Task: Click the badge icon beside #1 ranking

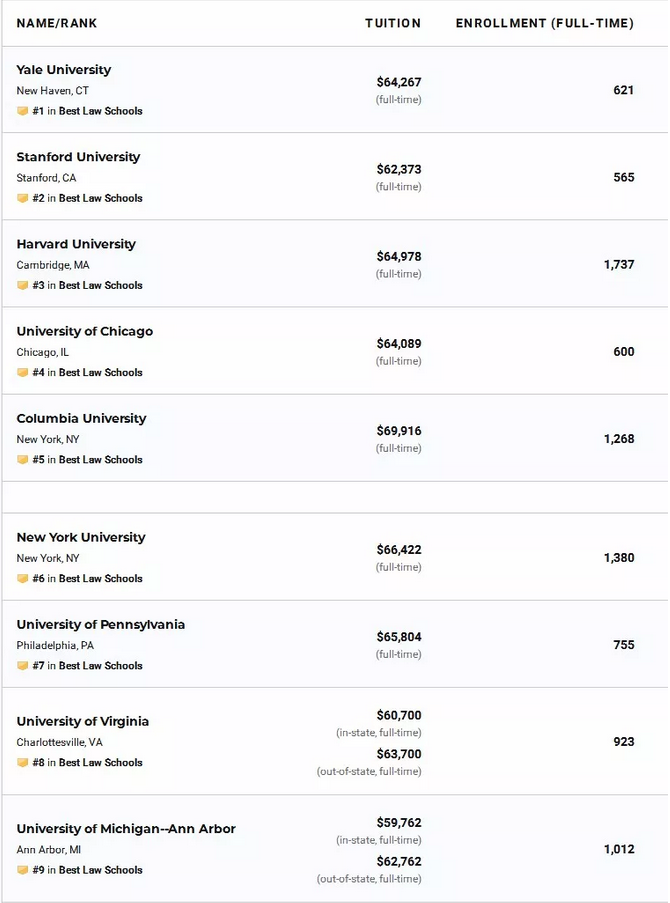Action: click(x=22, y=111)
